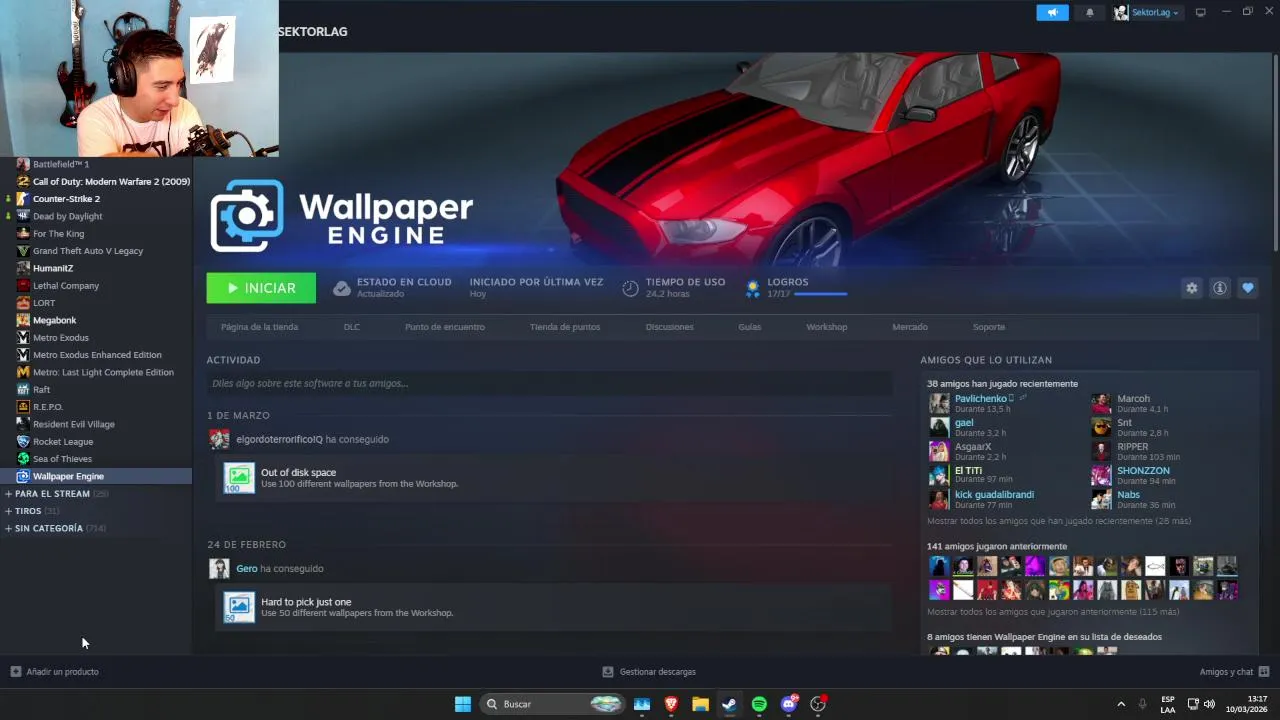Click Añadir un producto
The image size is (1280, 720).
pyautogui.click(x=55, y=672)
